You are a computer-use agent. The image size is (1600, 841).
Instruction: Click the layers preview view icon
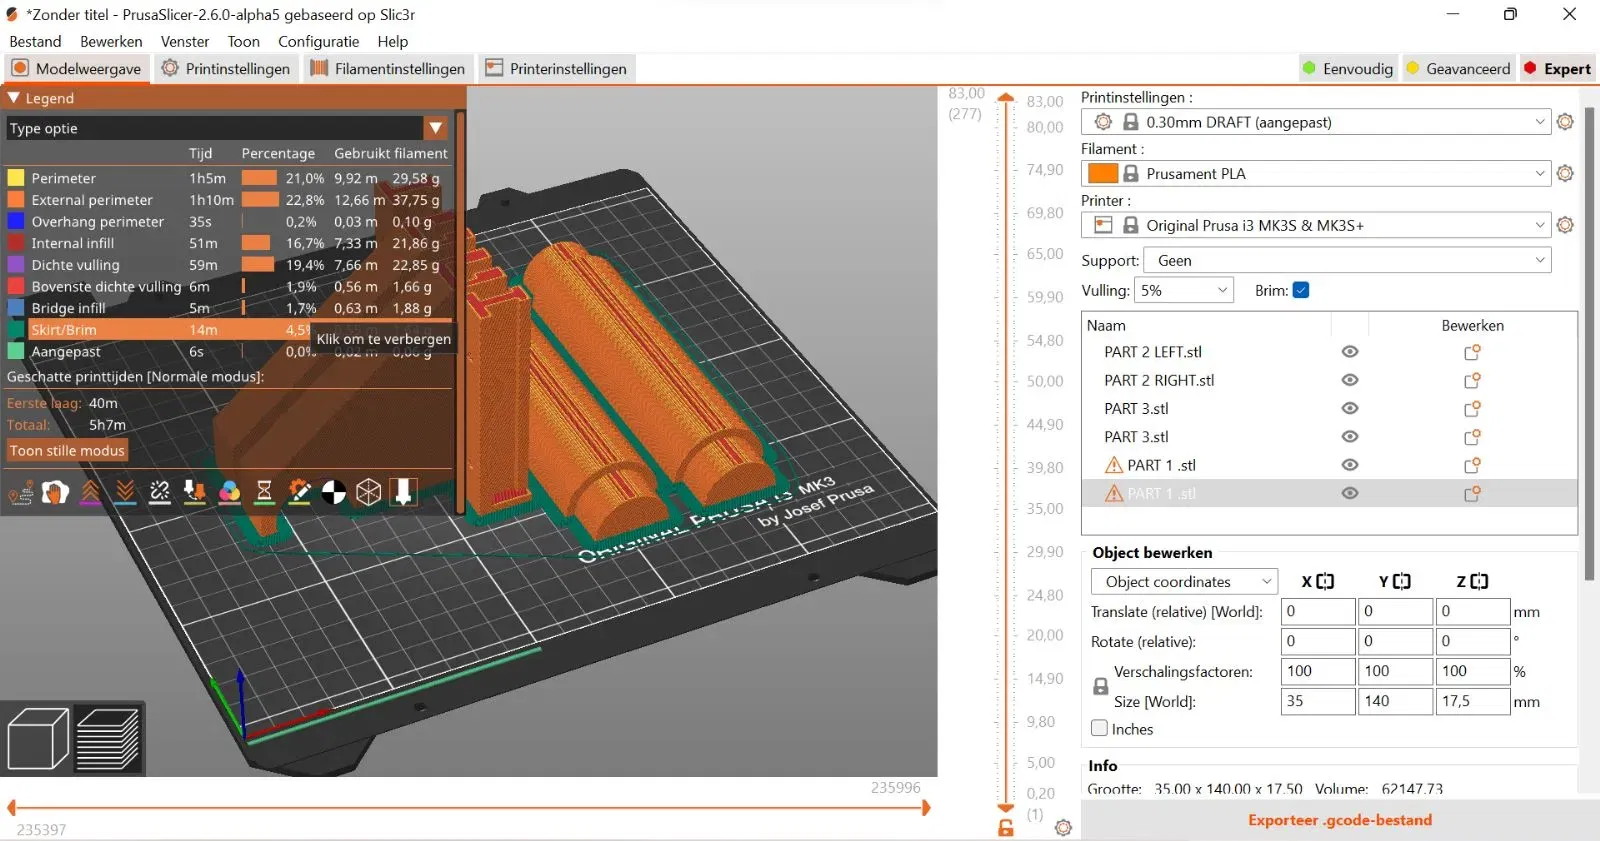[x=108, y=739]
